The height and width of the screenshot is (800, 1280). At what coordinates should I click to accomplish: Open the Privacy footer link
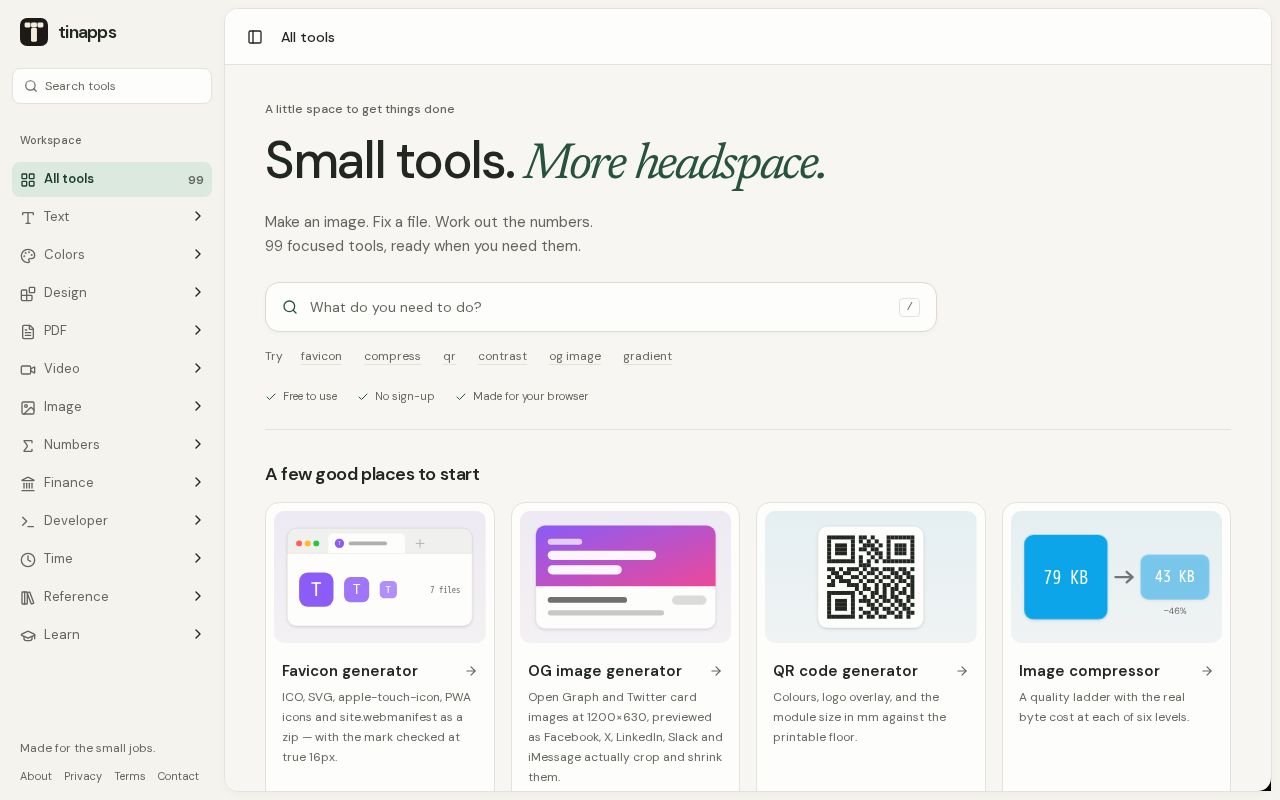tap(83, 776)
